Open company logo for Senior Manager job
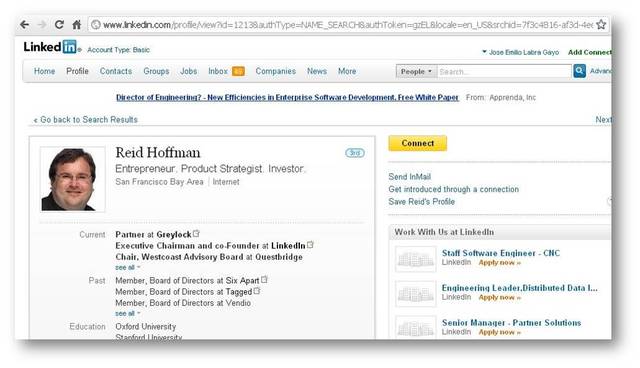640x368 pixels. 416,327
